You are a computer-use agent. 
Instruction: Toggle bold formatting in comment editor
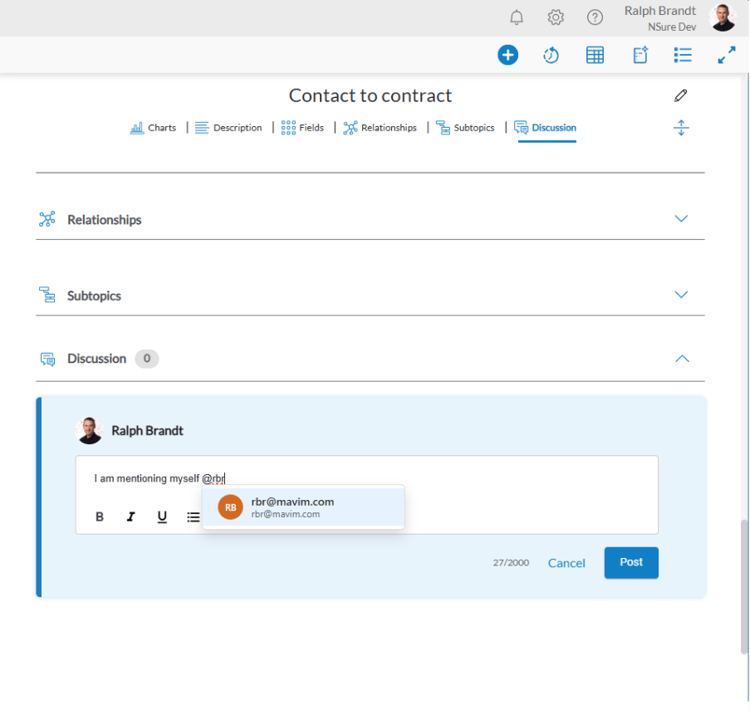[100, 517]
